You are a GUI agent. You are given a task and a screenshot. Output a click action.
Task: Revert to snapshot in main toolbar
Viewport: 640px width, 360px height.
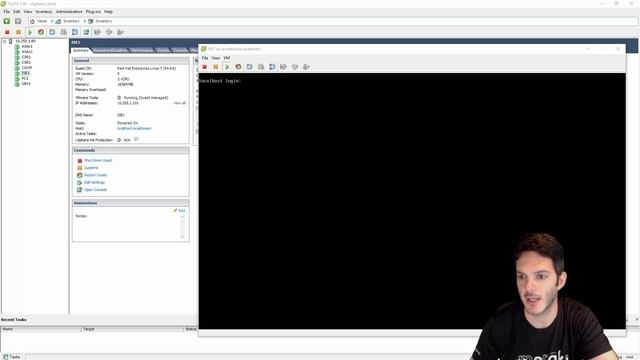(64, 32)
